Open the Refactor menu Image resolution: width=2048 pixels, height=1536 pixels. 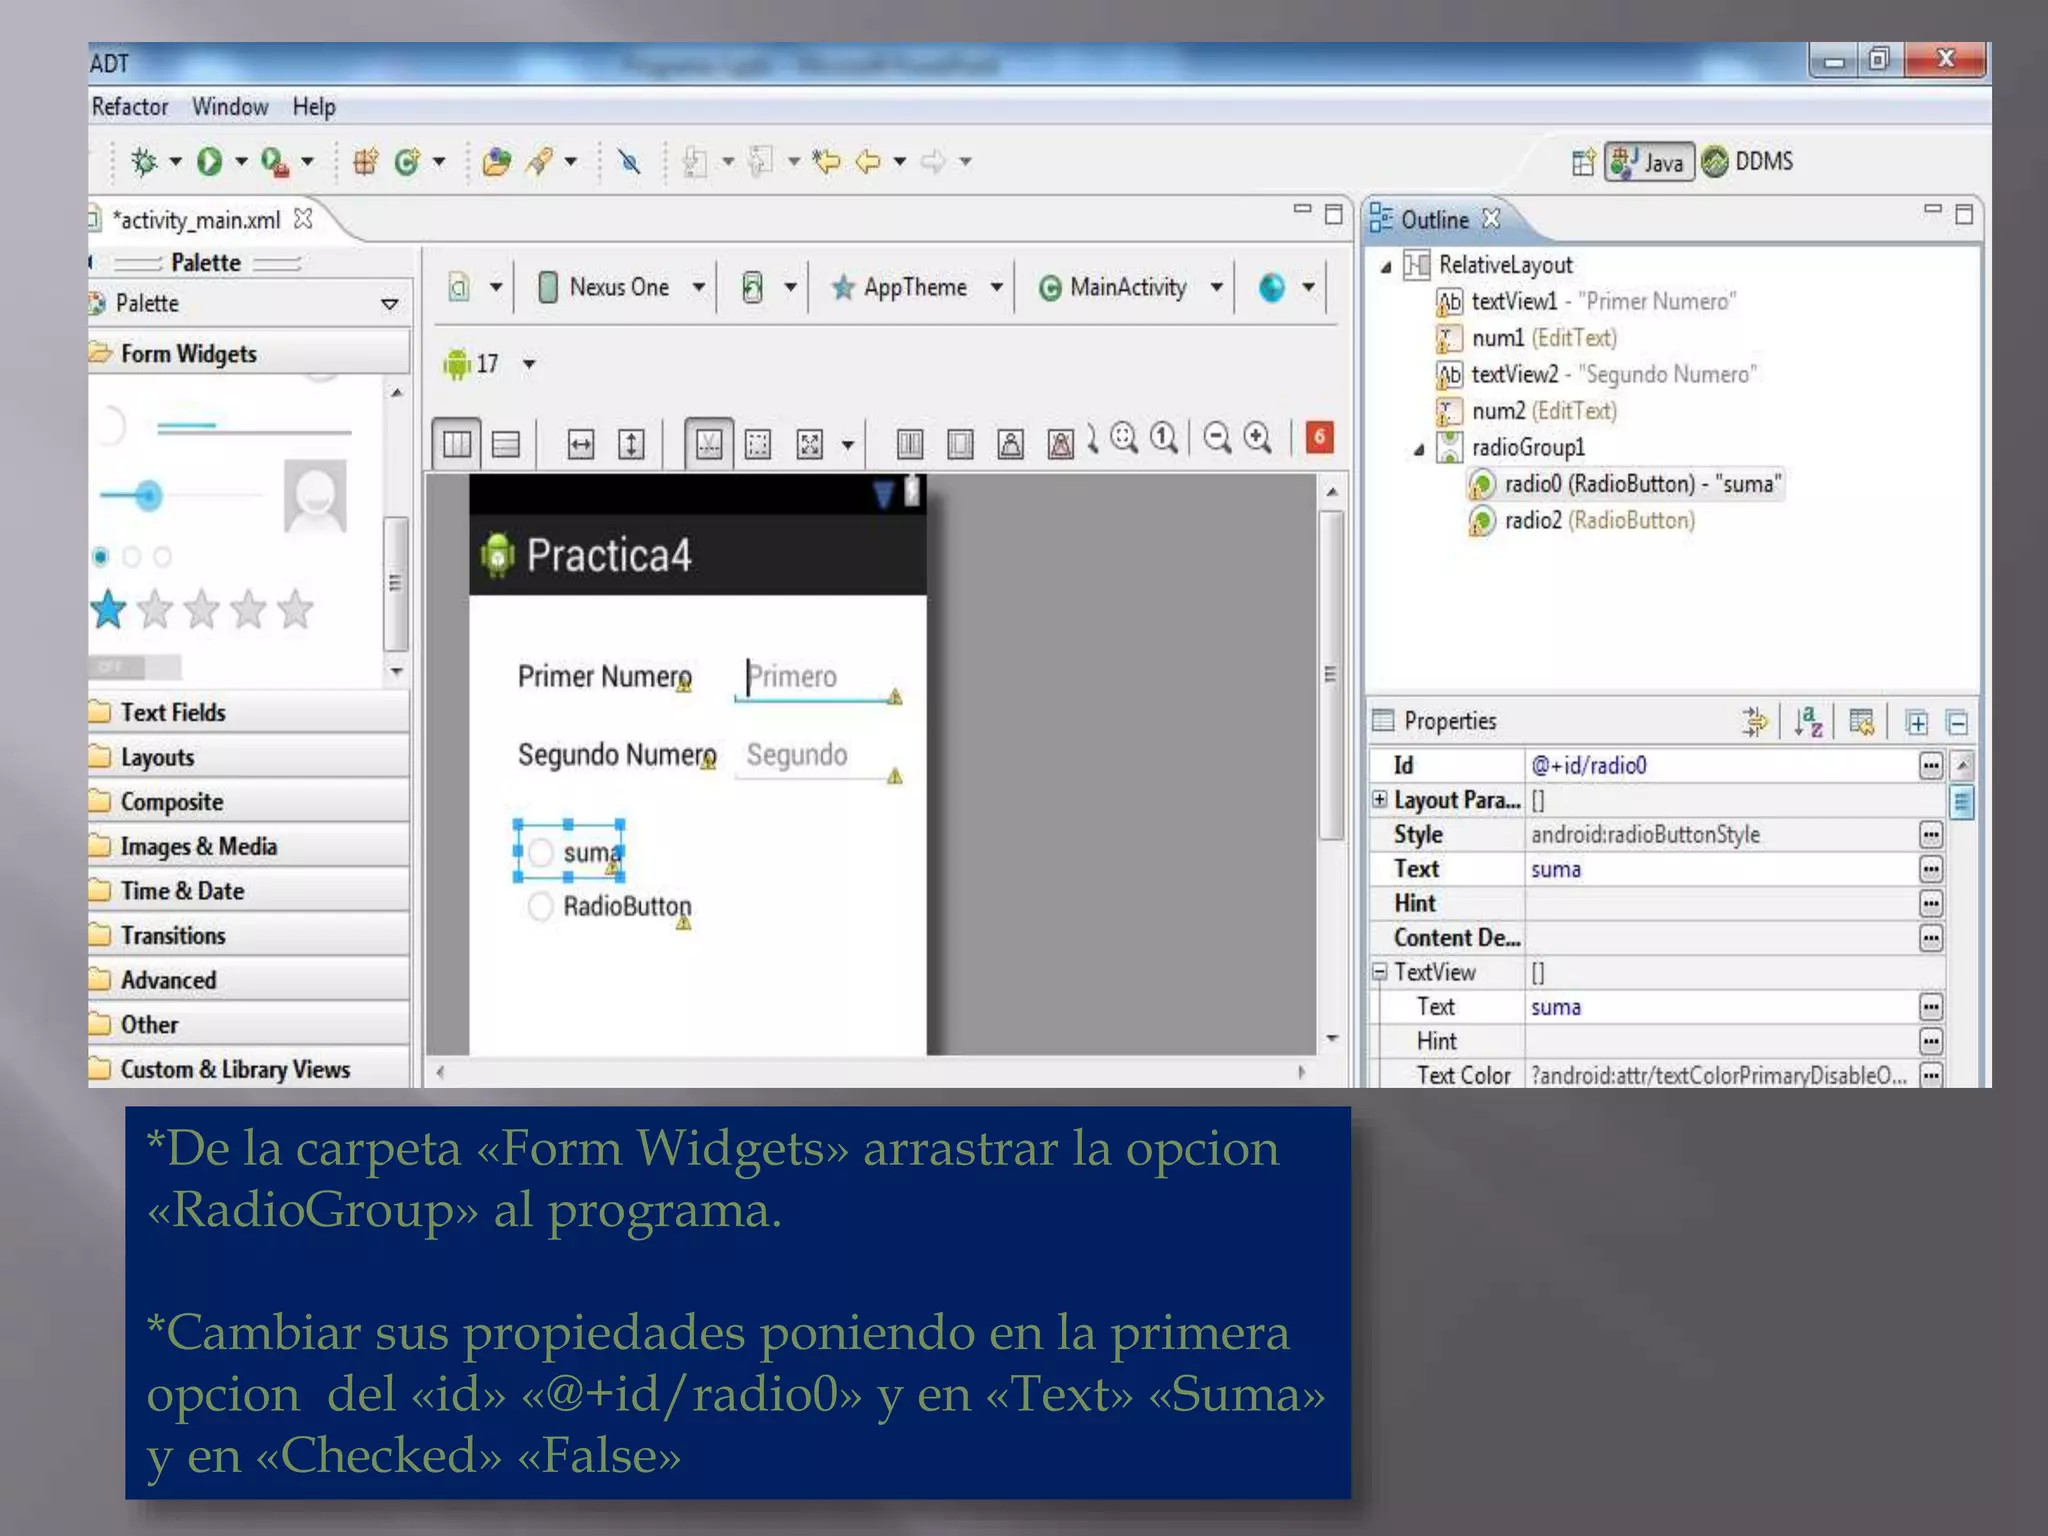pyautogui.click(x=130, y=106)
